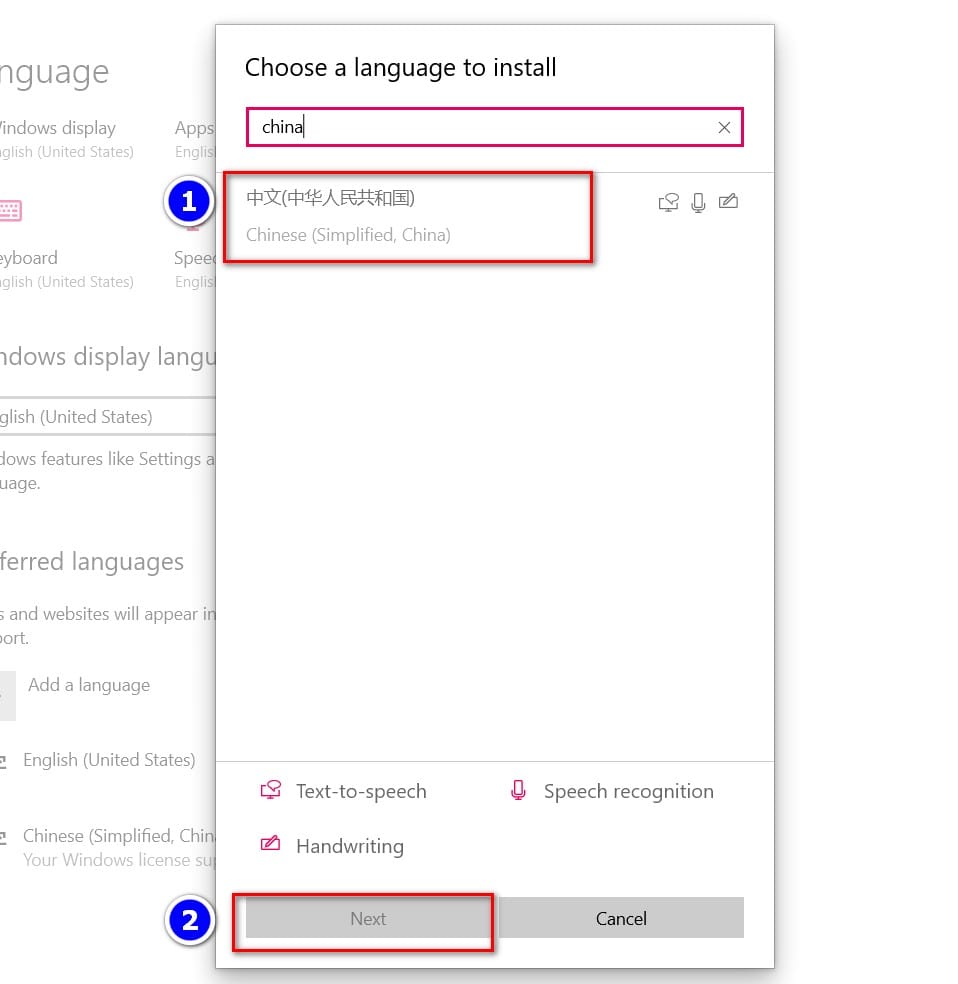958x984 pixels.
Task: Click the language search field containing 'china'
Action: pyautogui.click(x=494, y=127)
